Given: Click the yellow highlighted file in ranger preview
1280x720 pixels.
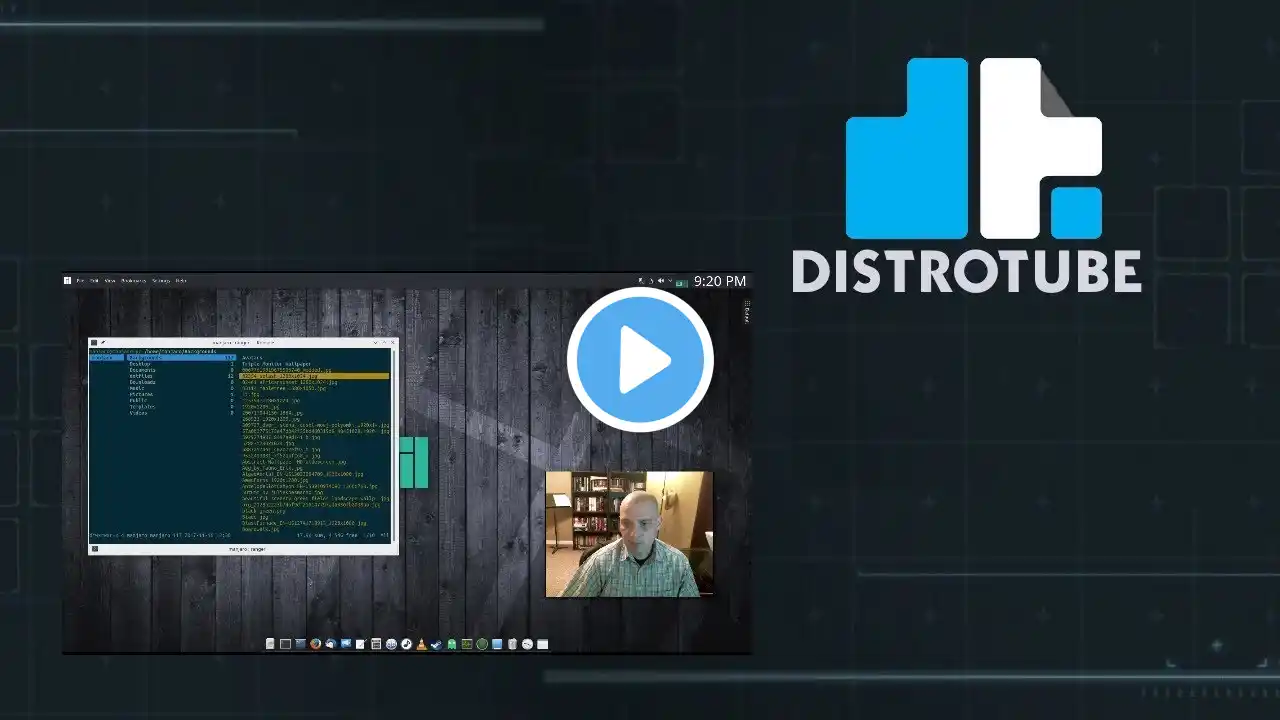Looking at the screenshot, I should 315,376.
